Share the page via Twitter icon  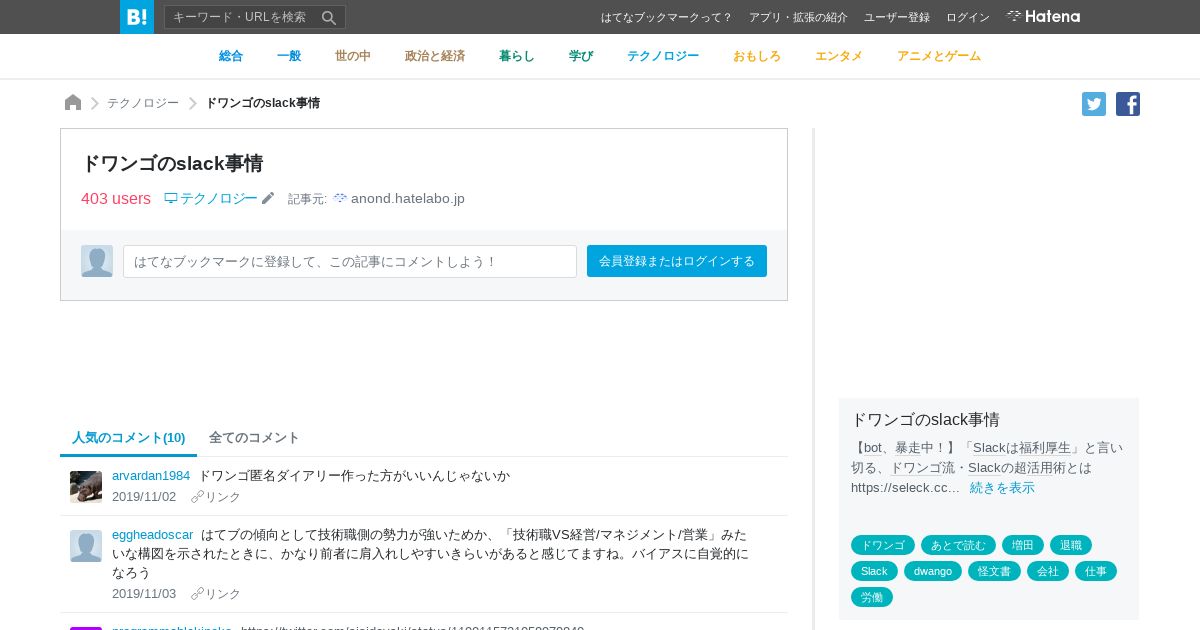pos(1094,104)
